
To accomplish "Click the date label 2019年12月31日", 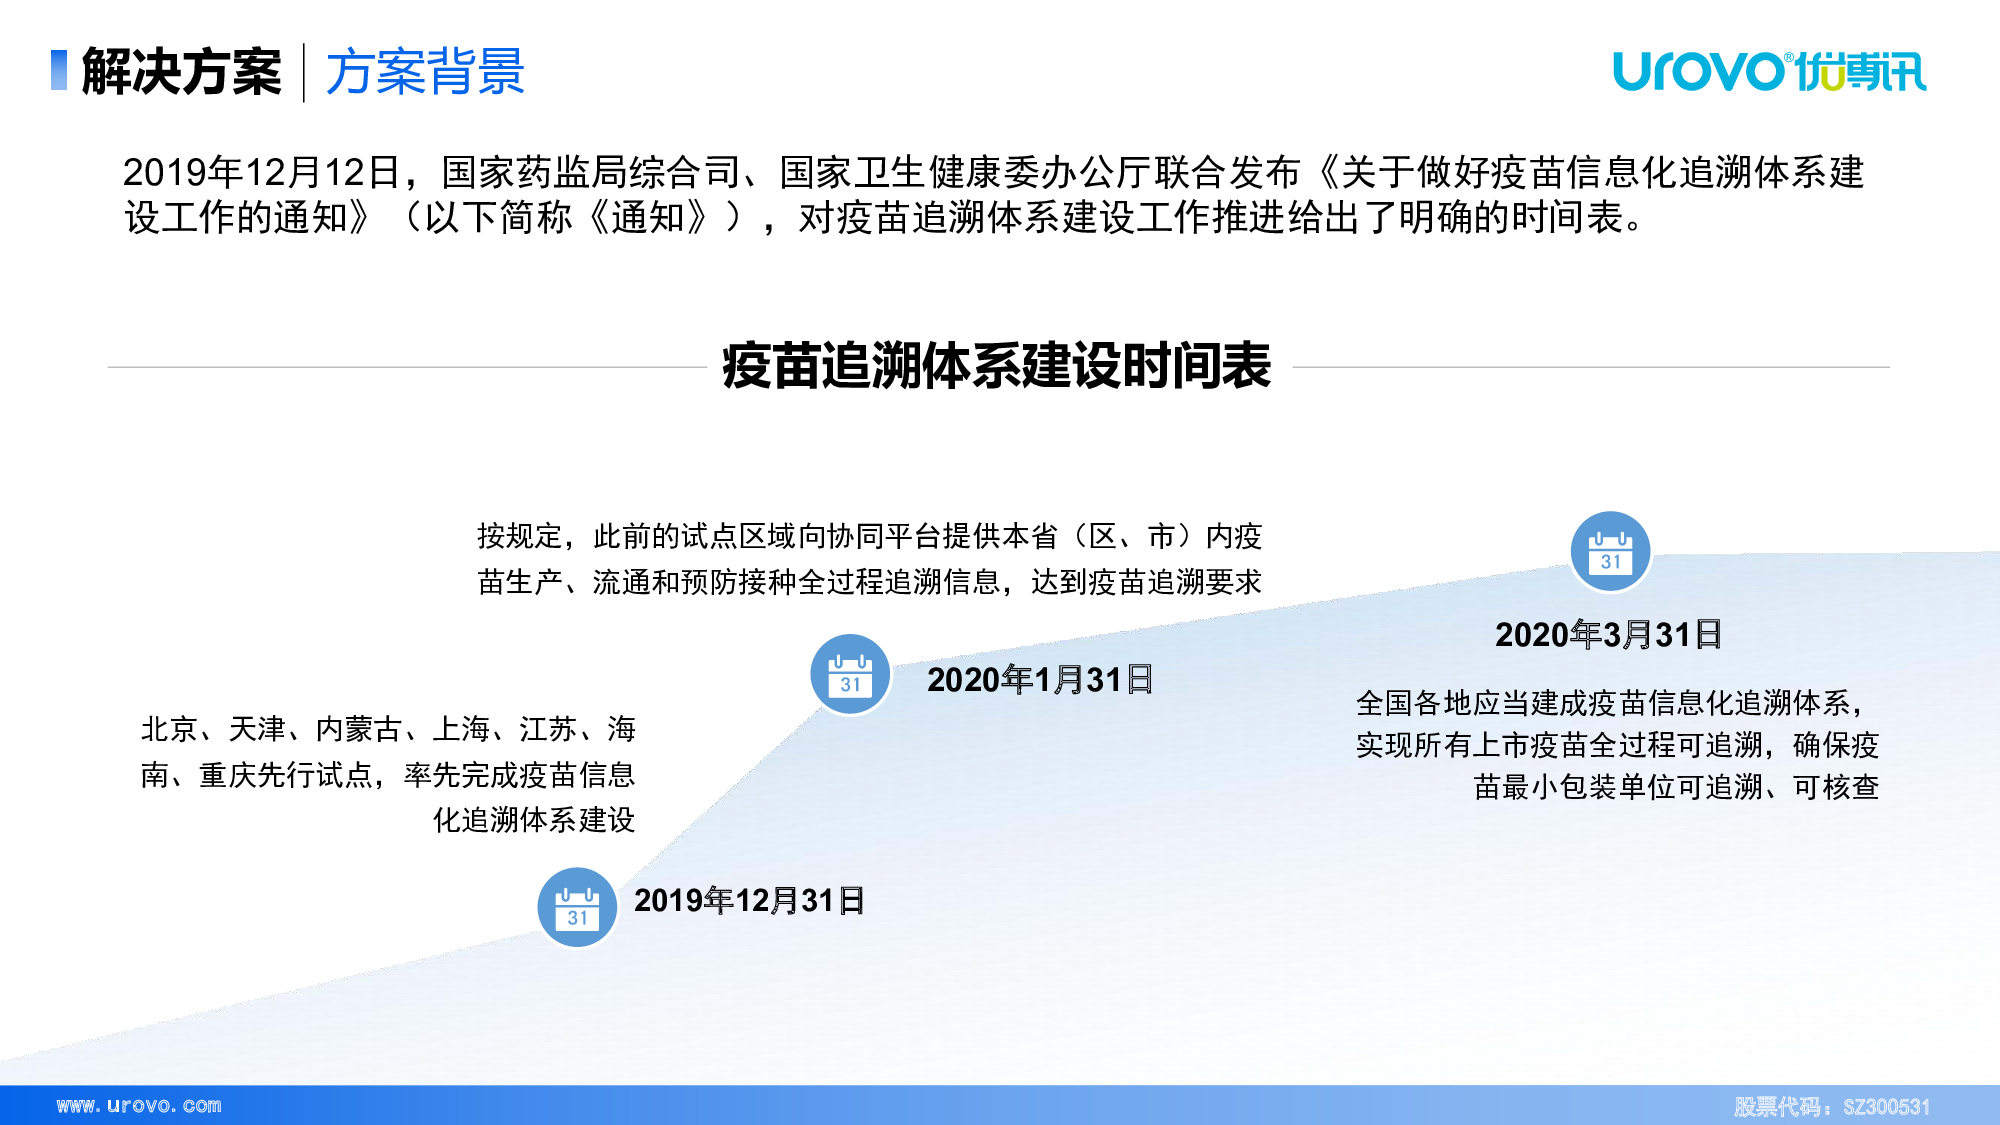I will pyautogui.click(x=749, y=901).
